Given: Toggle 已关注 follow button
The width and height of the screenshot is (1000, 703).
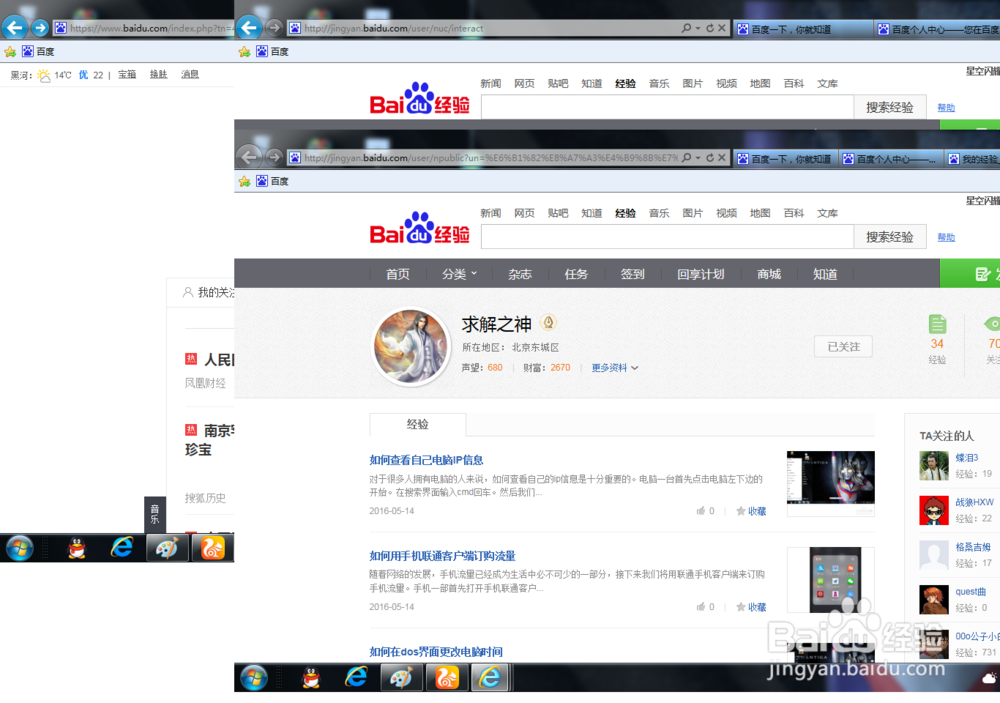Looking at the screenshot, I should [x=843, y=346].
